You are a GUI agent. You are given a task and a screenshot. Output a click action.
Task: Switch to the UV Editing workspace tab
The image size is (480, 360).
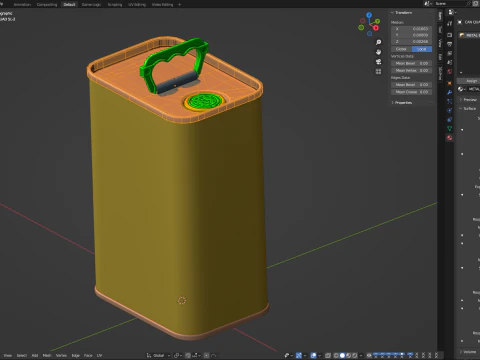pyautogui.click(x=137, y=4)
